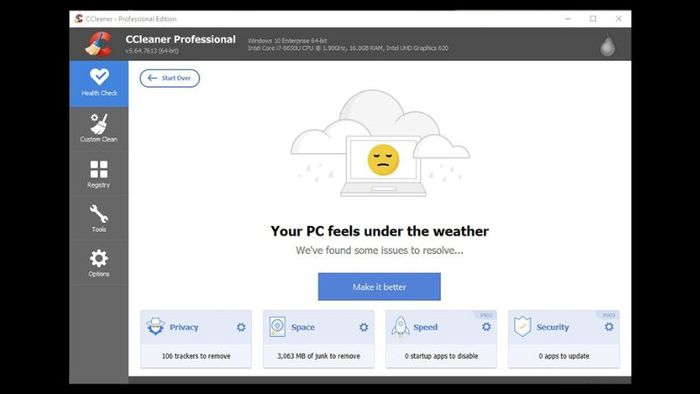Click the PRO badge on Speed card

[486, 315]
